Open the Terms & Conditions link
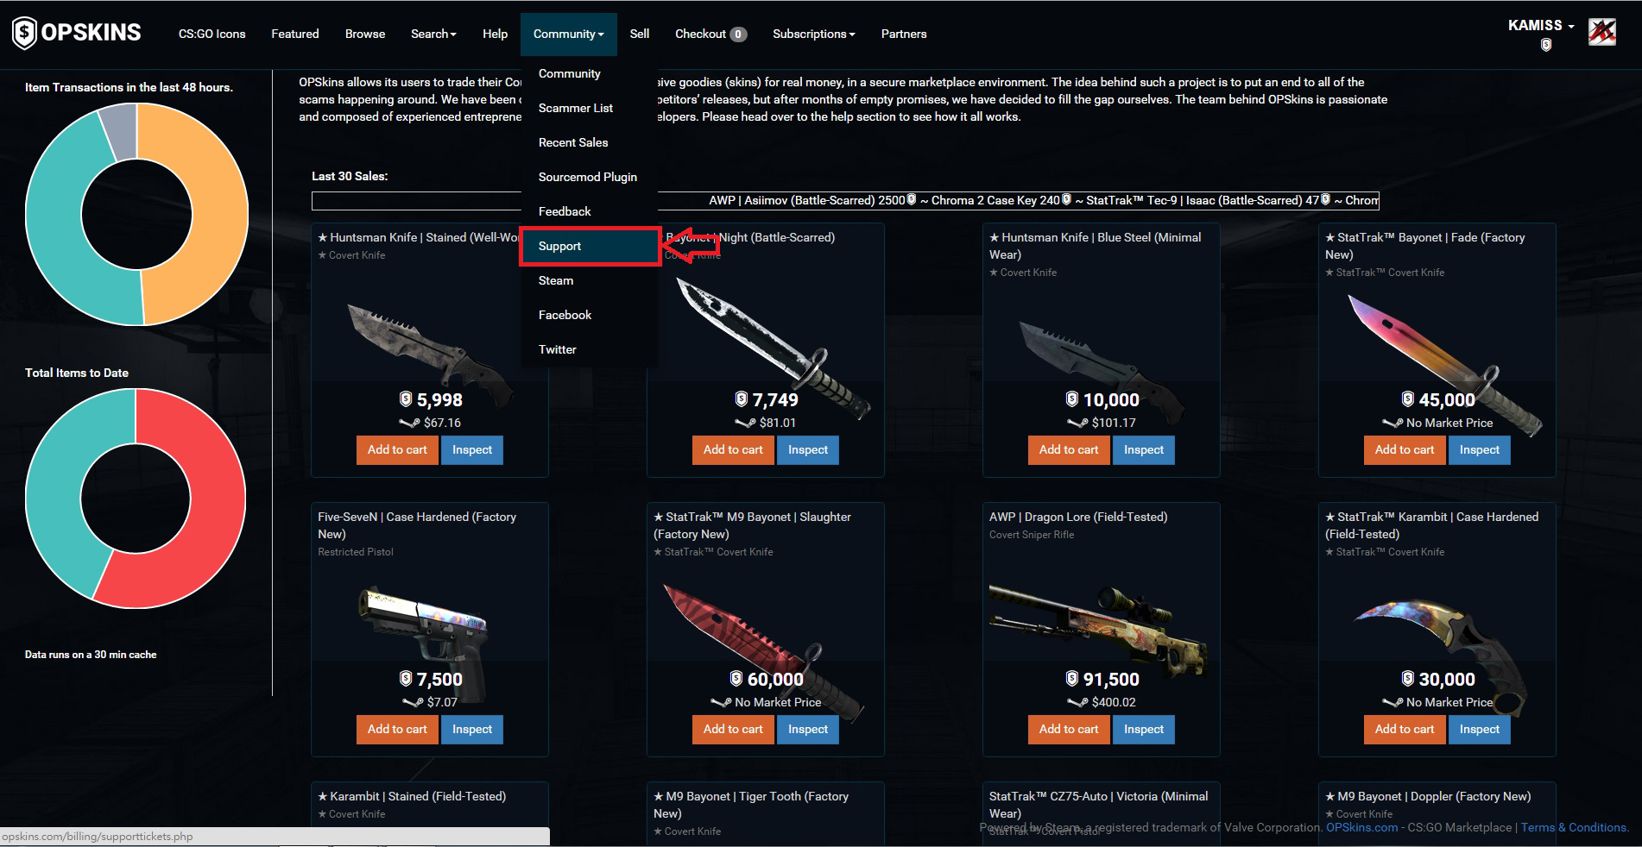 click(1574, 828)
